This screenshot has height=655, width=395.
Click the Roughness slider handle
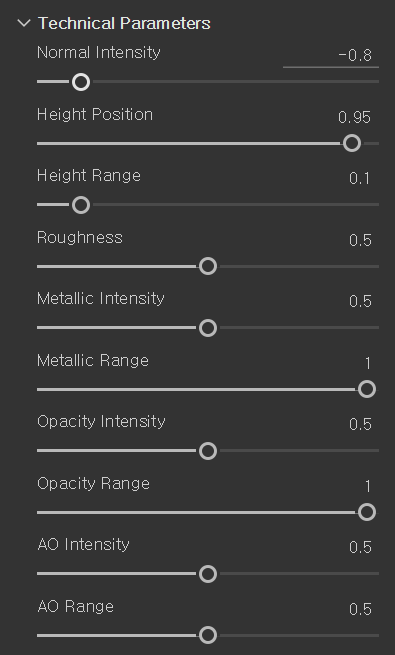pos(208,267)
